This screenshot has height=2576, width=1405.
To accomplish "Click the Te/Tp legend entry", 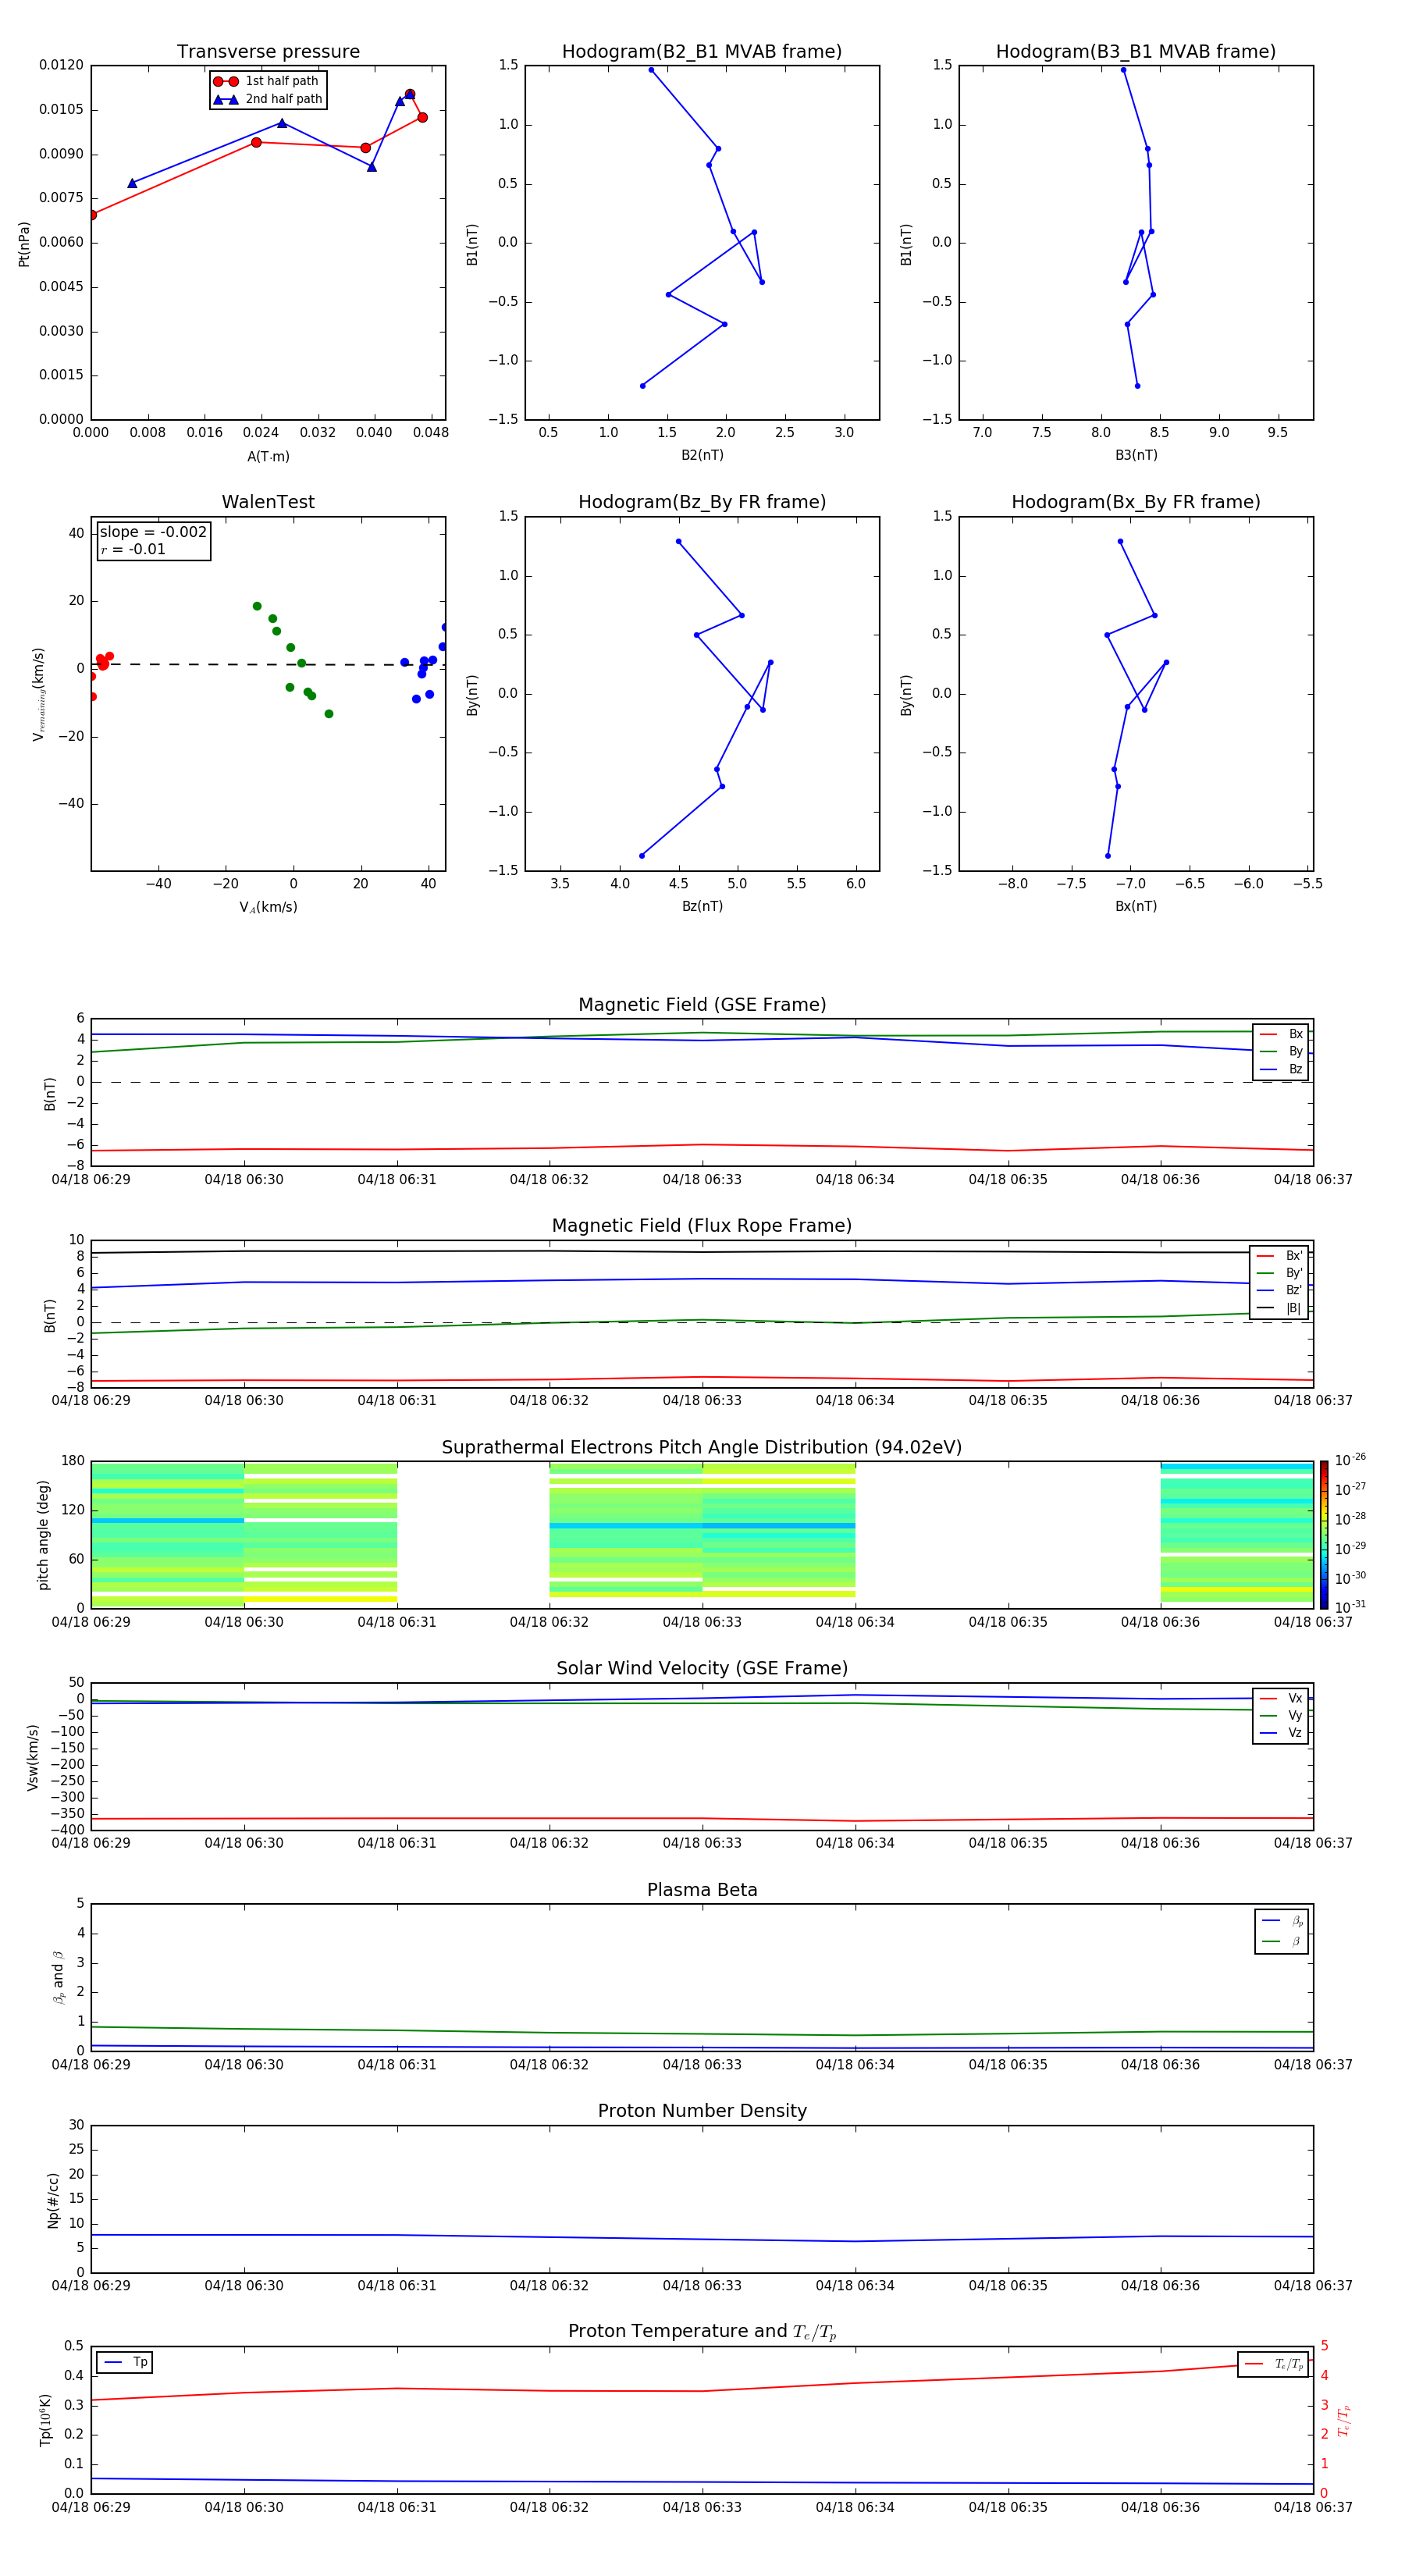I will 1274,2364.
